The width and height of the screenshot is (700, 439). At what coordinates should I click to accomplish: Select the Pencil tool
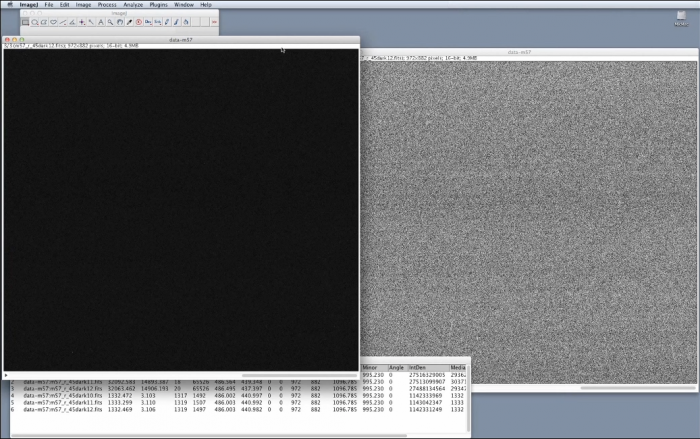click(x=167, y=22)
